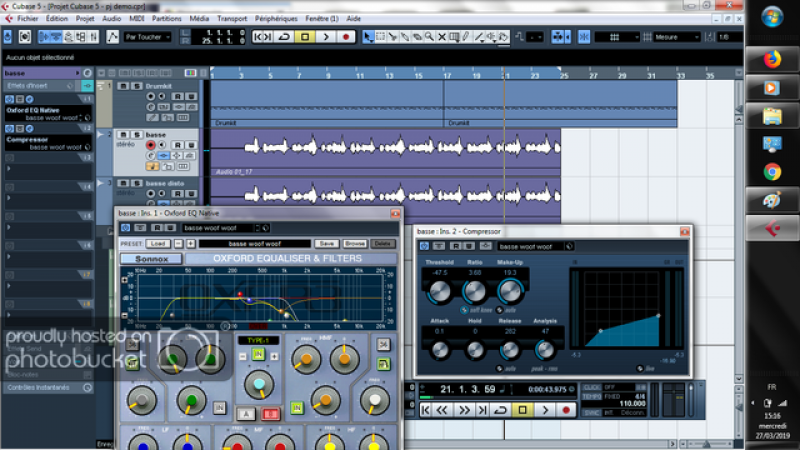
Task: Open the Transport menu
Action: [232, 18]
